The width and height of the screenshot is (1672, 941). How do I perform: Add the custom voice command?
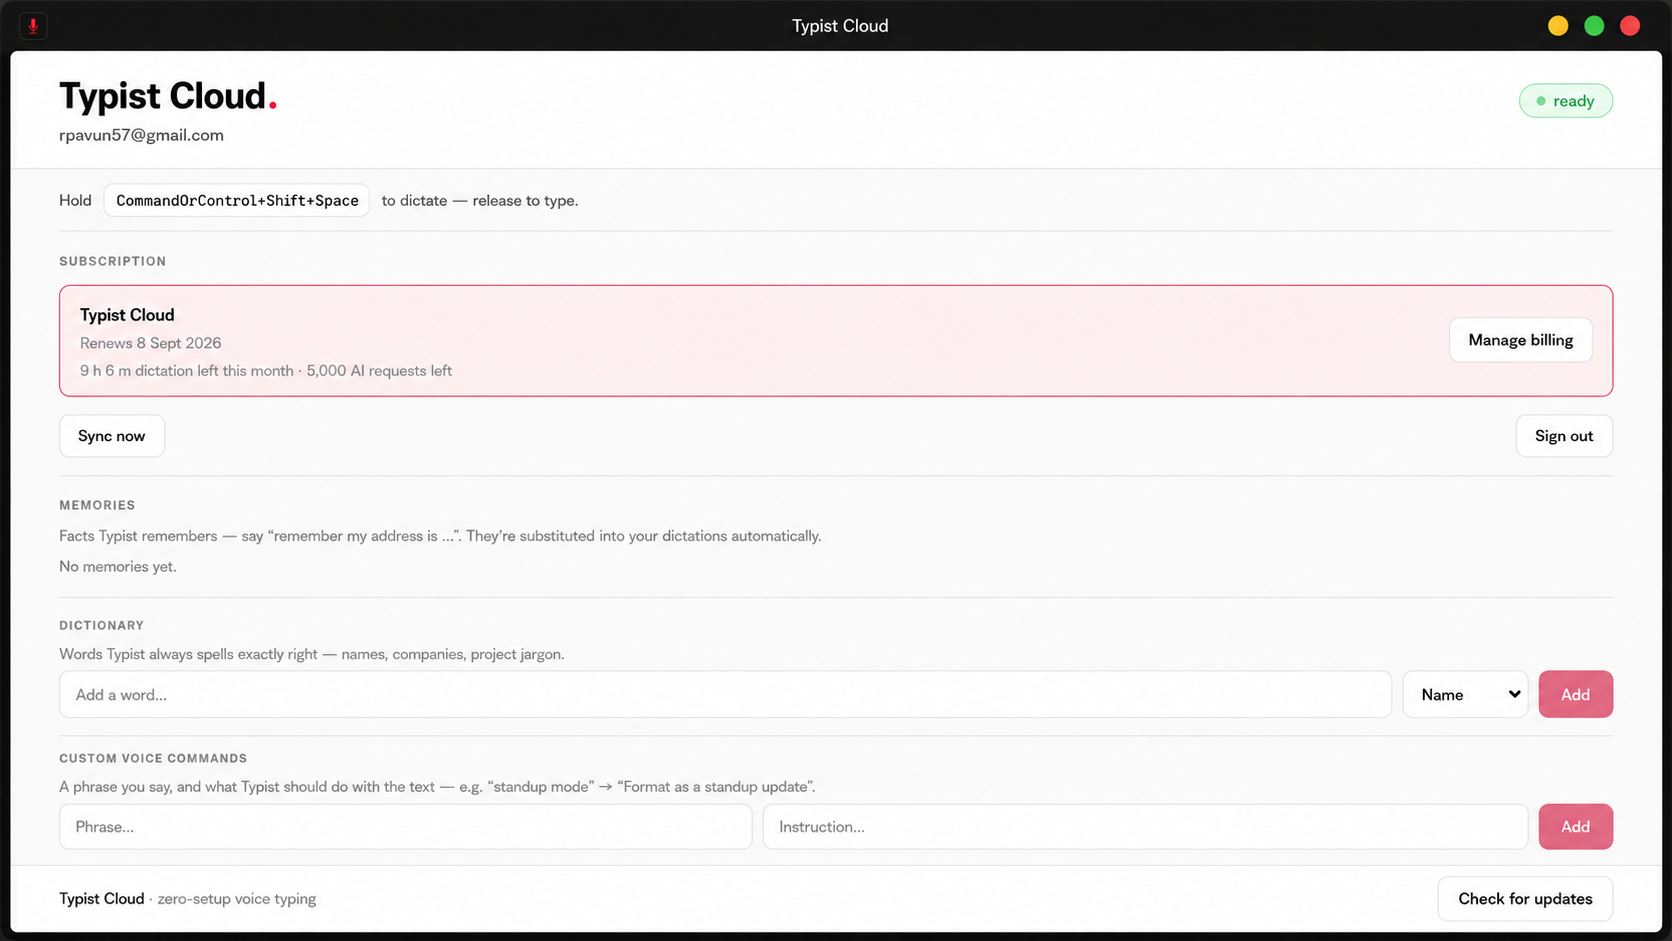1575,827
